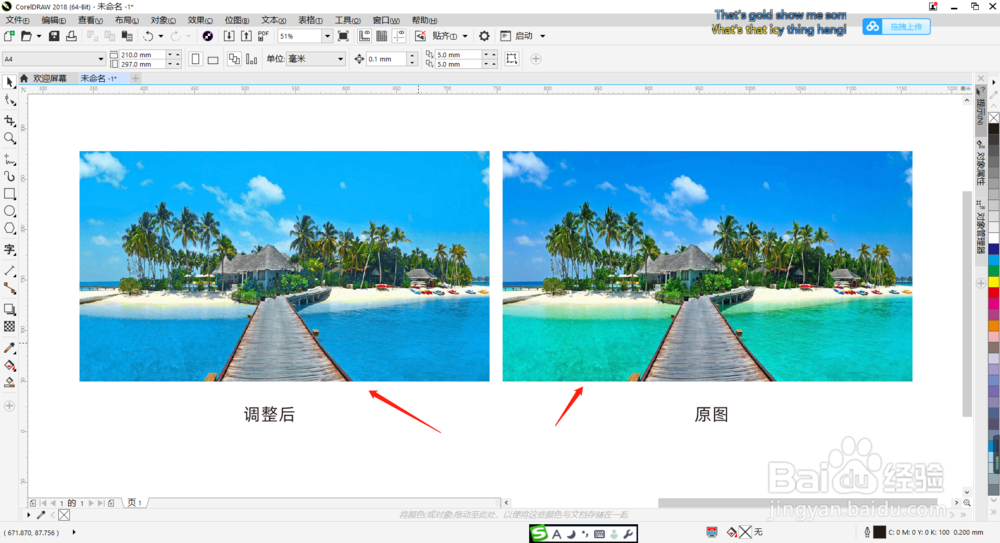Open the page size A4 dropdown

point(101,59)
